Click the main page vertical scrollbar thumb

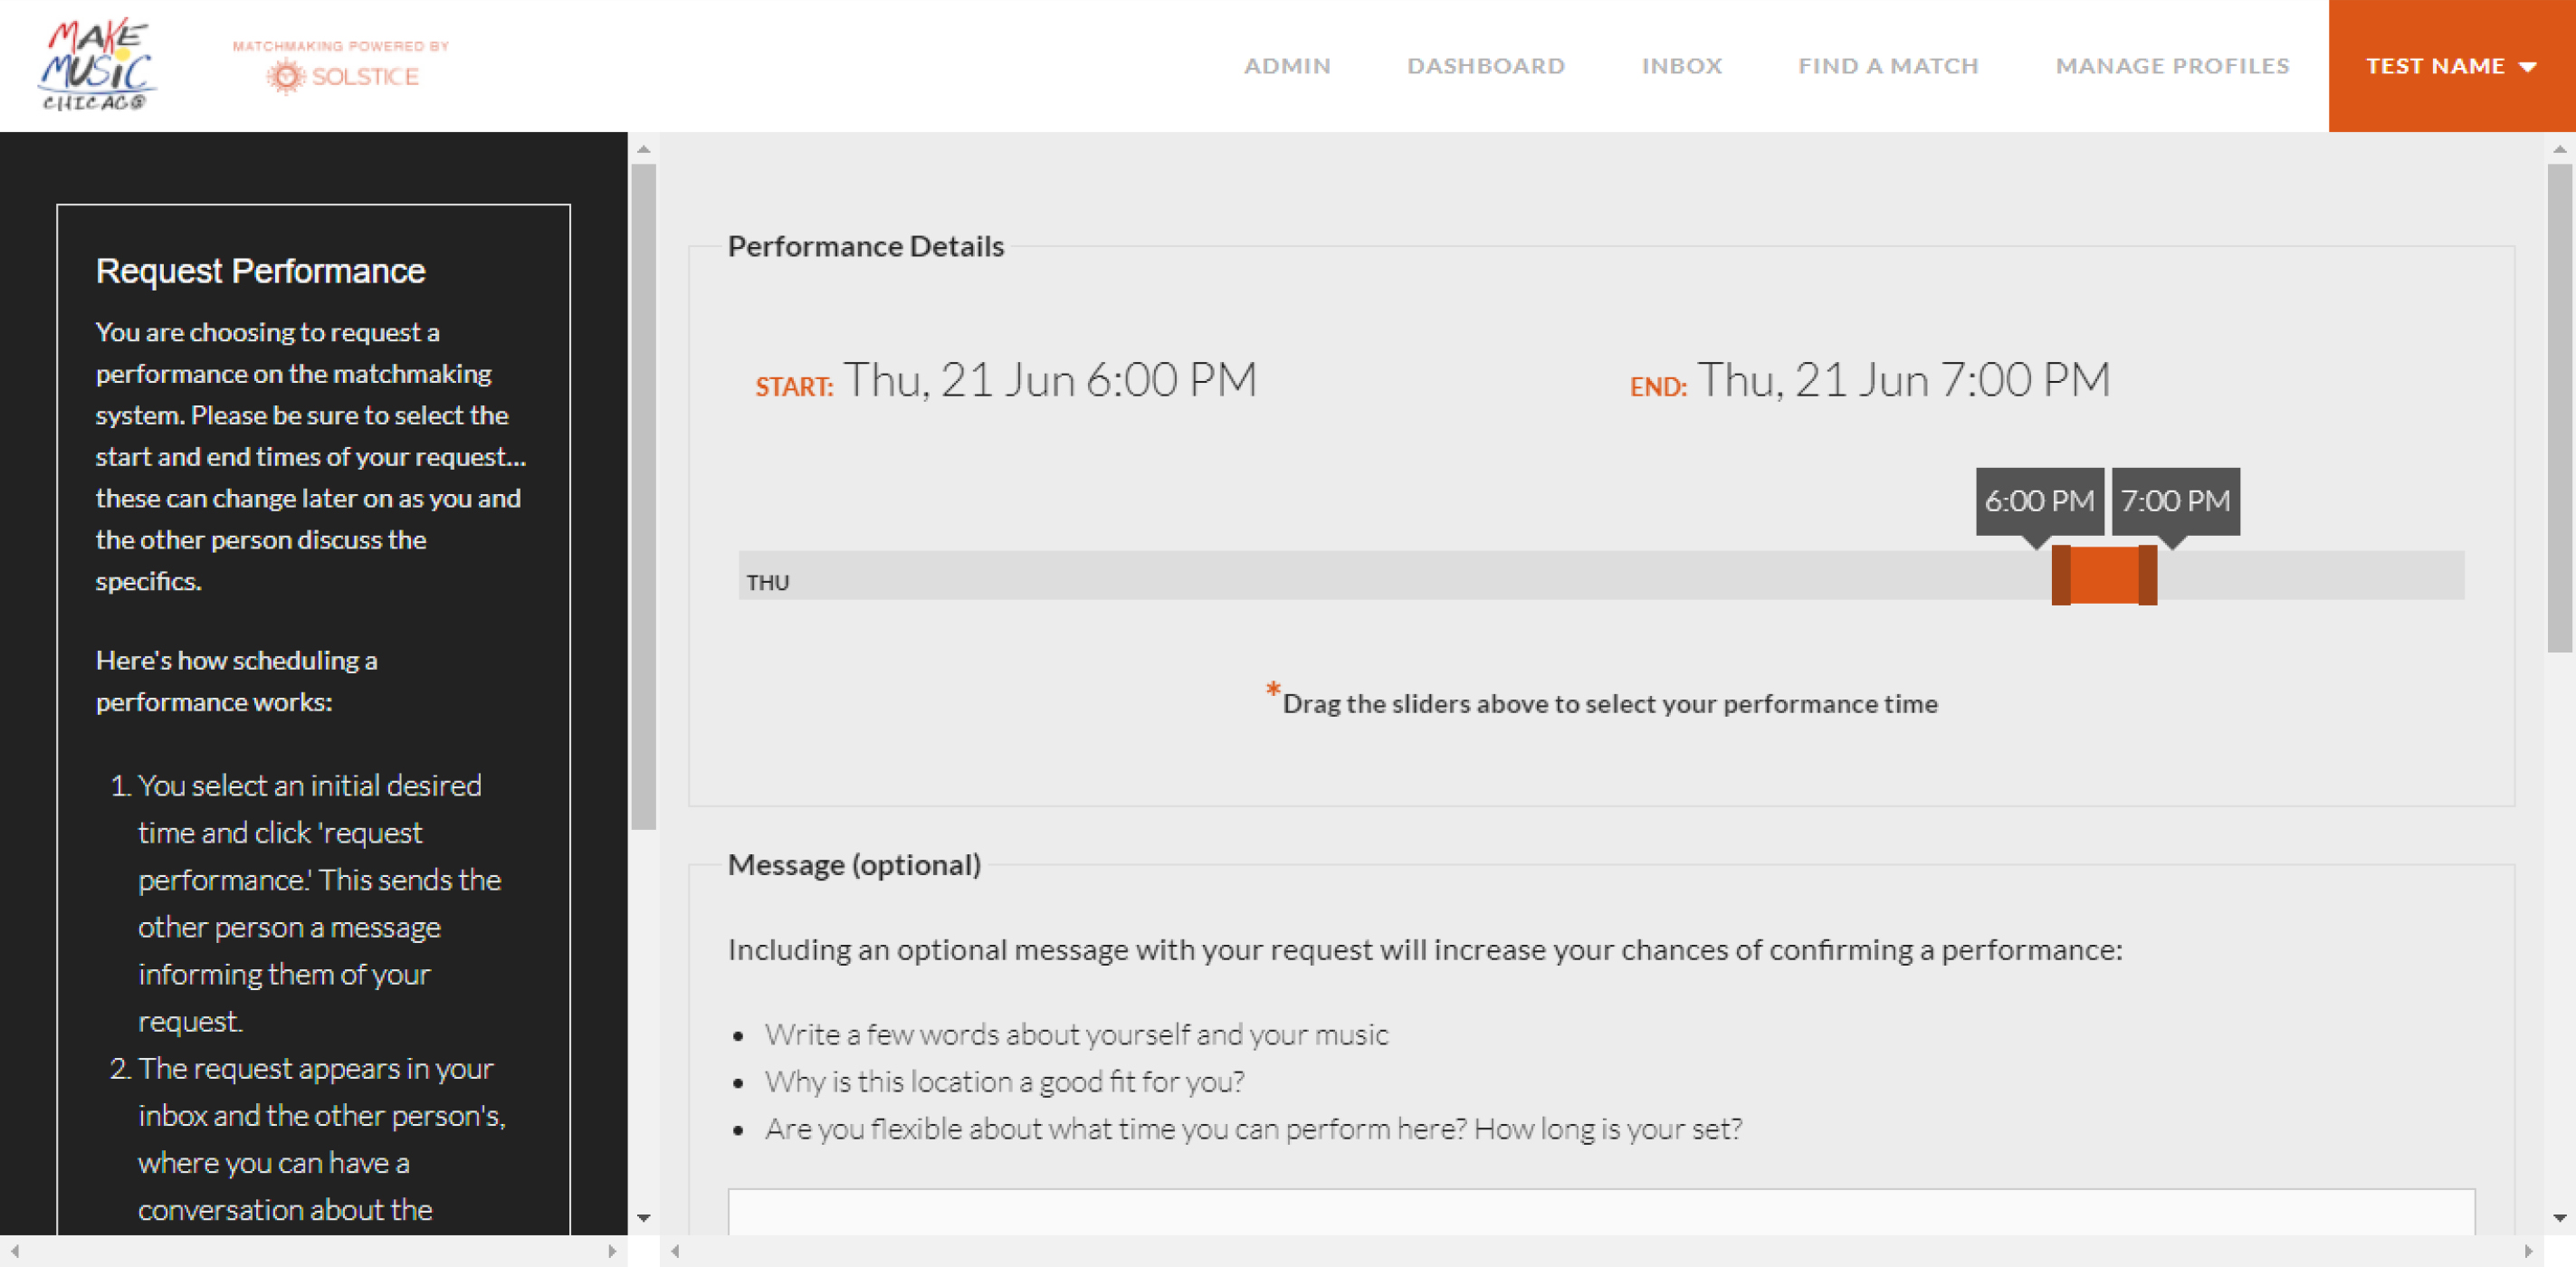(x=2559, y=408)
